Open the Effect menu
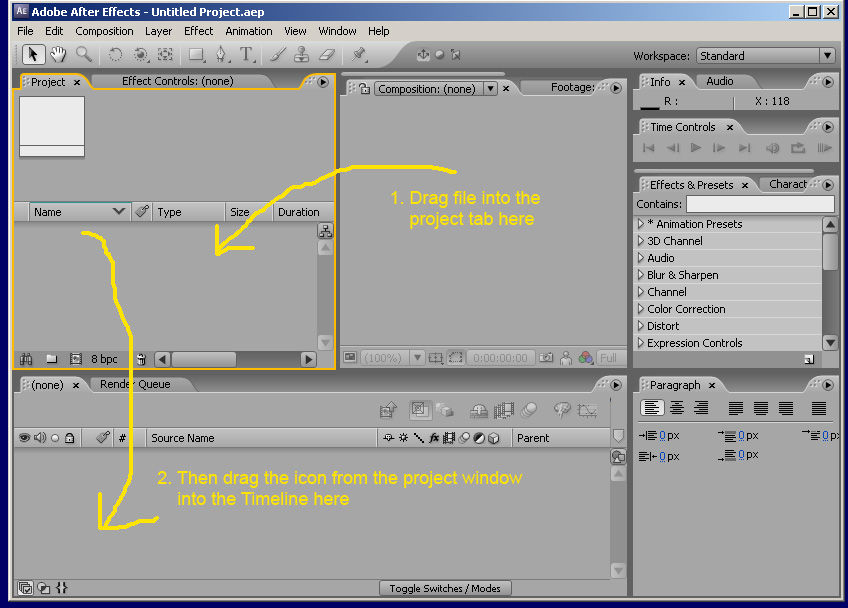The height and width of the screenshot is (608, 848). 198,31
